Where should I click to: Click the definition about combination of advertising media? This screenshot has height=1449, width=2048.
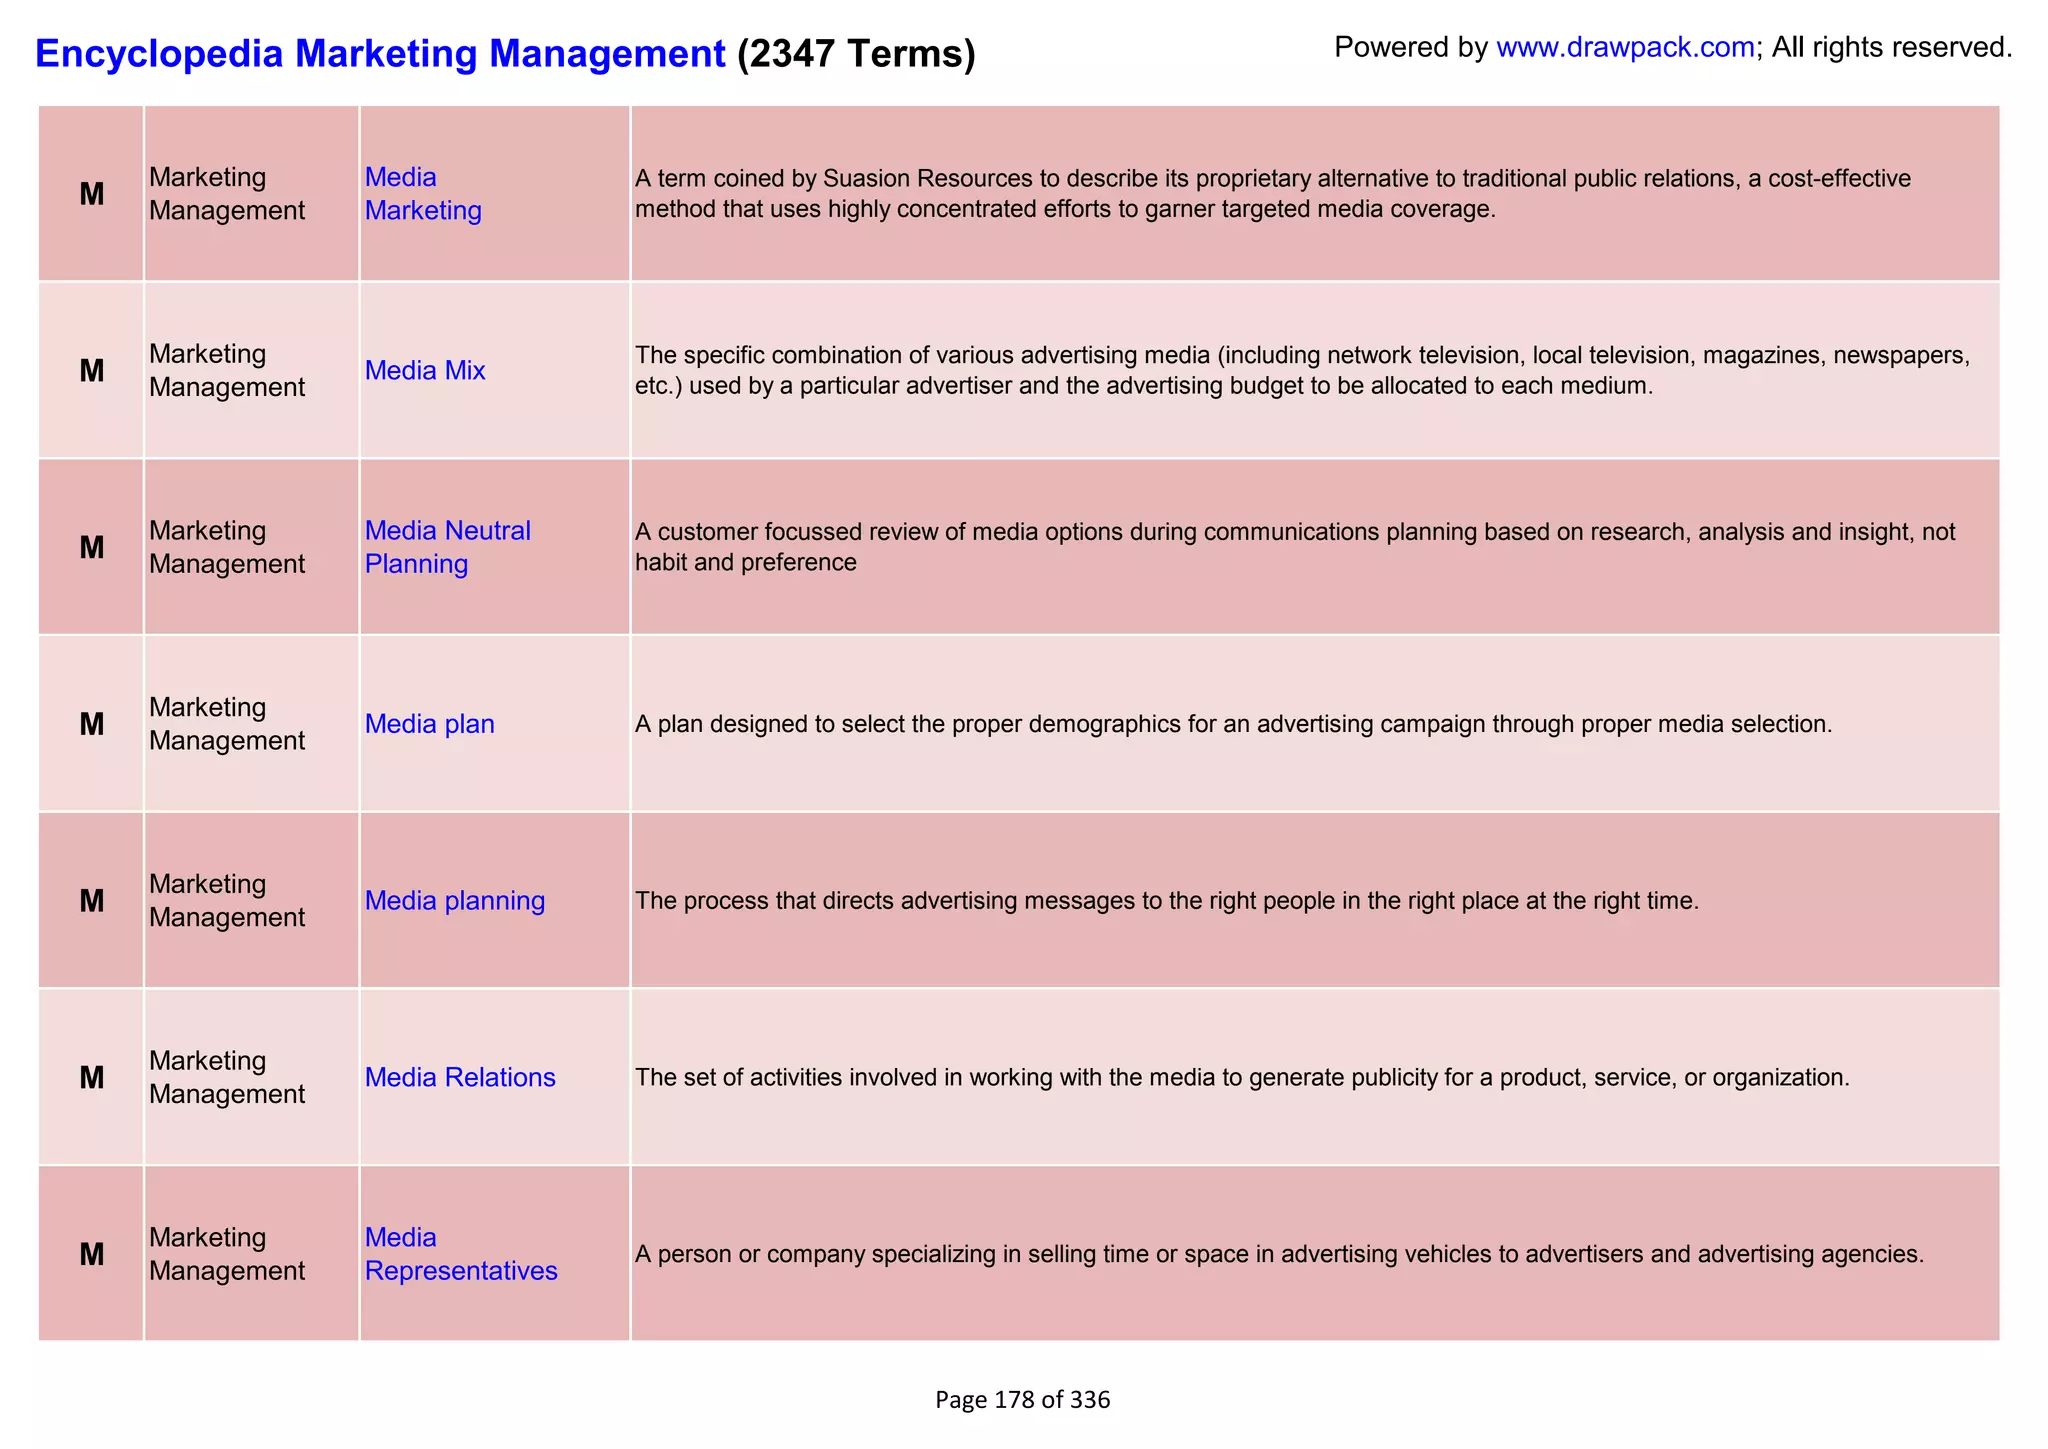coord(1303,371)
